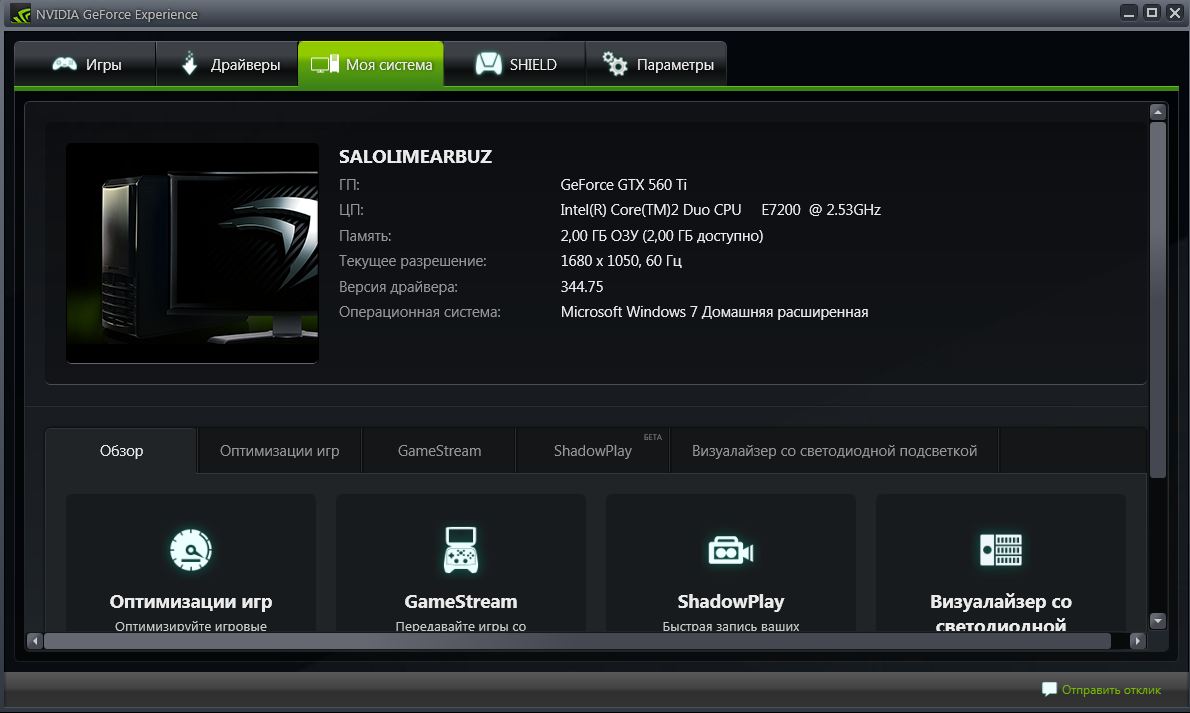Click the horizontal scrollbar right arrow
The width and height of the screenshot is (1190, 713).
tap(1137, 641)
